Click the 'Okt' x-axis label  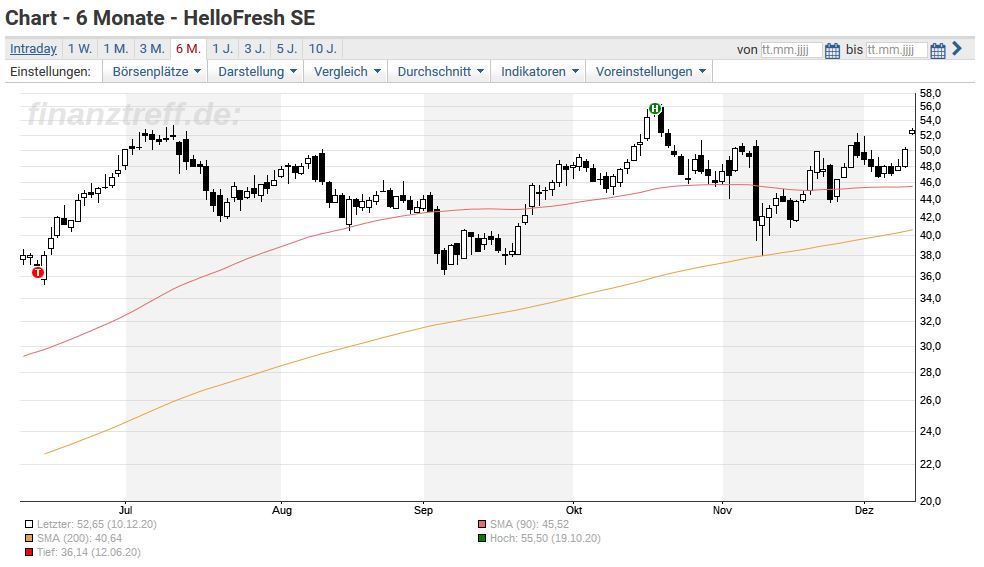coord(574,510)
